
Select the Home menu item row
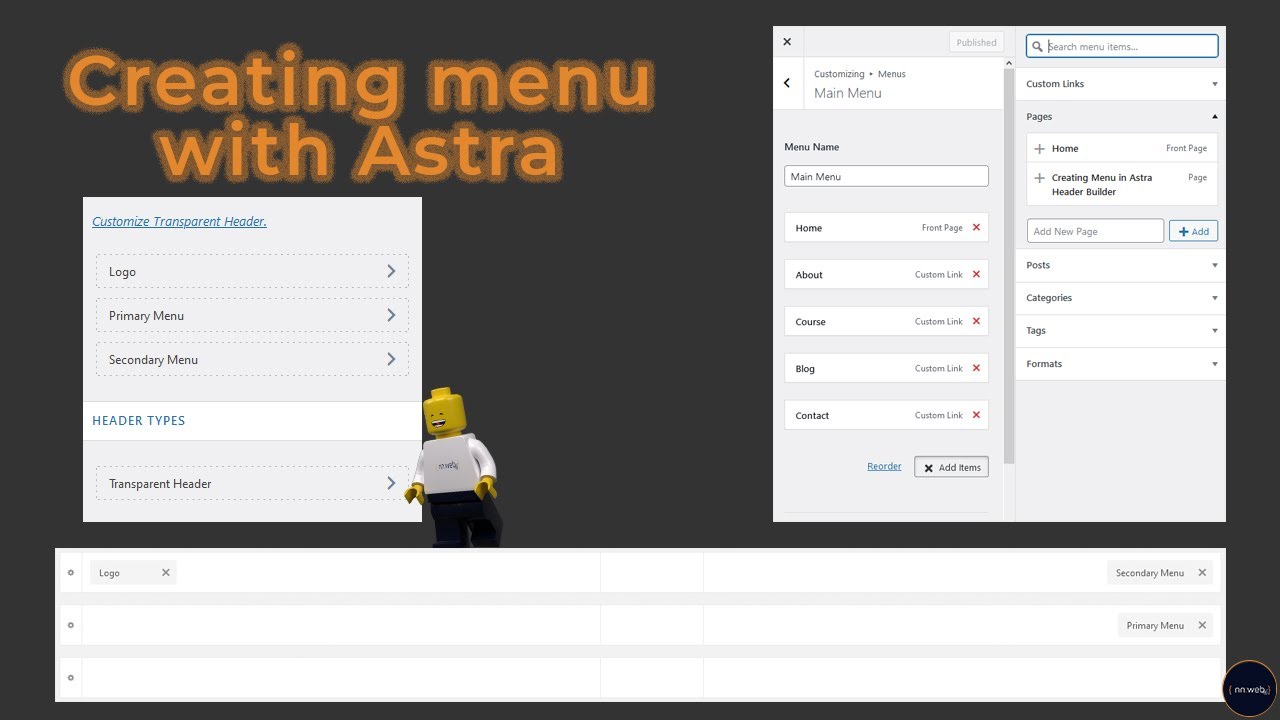(x=886, y=228)
